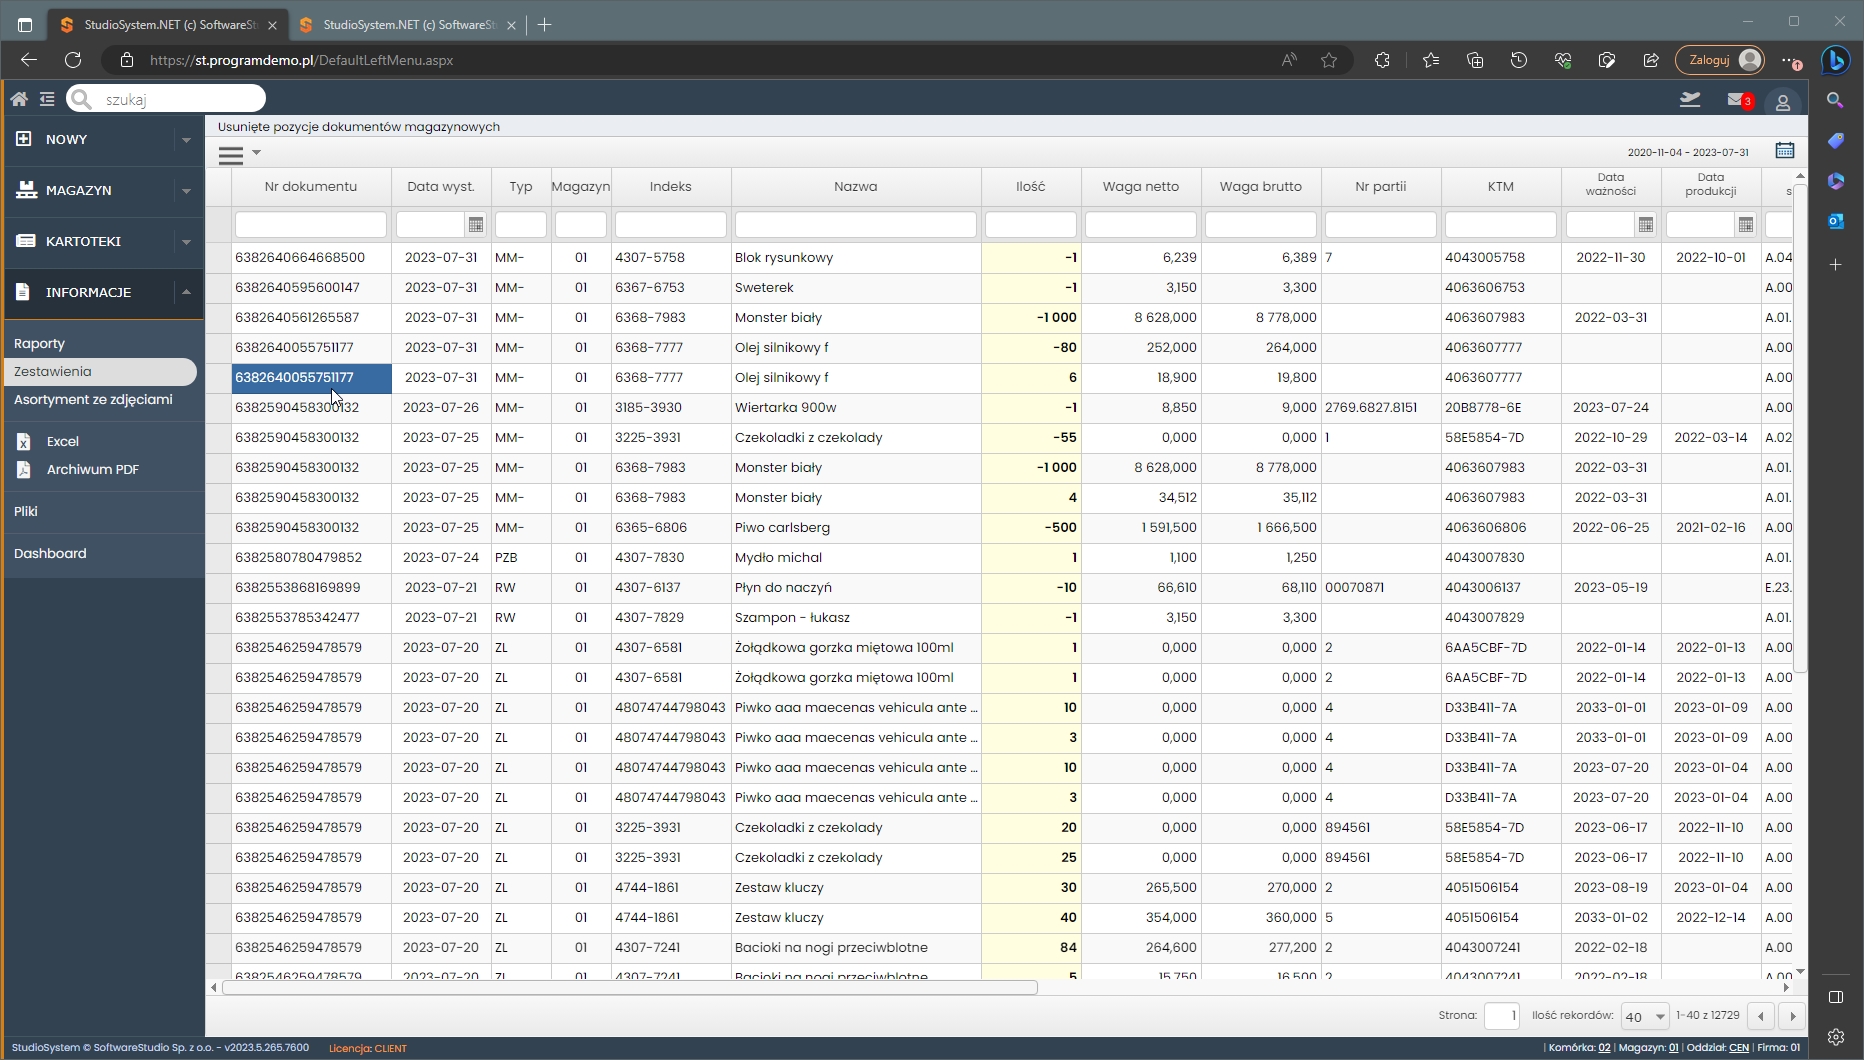Toggle the left menu collapse icon
The height and width of the screenshot is (1060, 1864).
pos(47,99)
